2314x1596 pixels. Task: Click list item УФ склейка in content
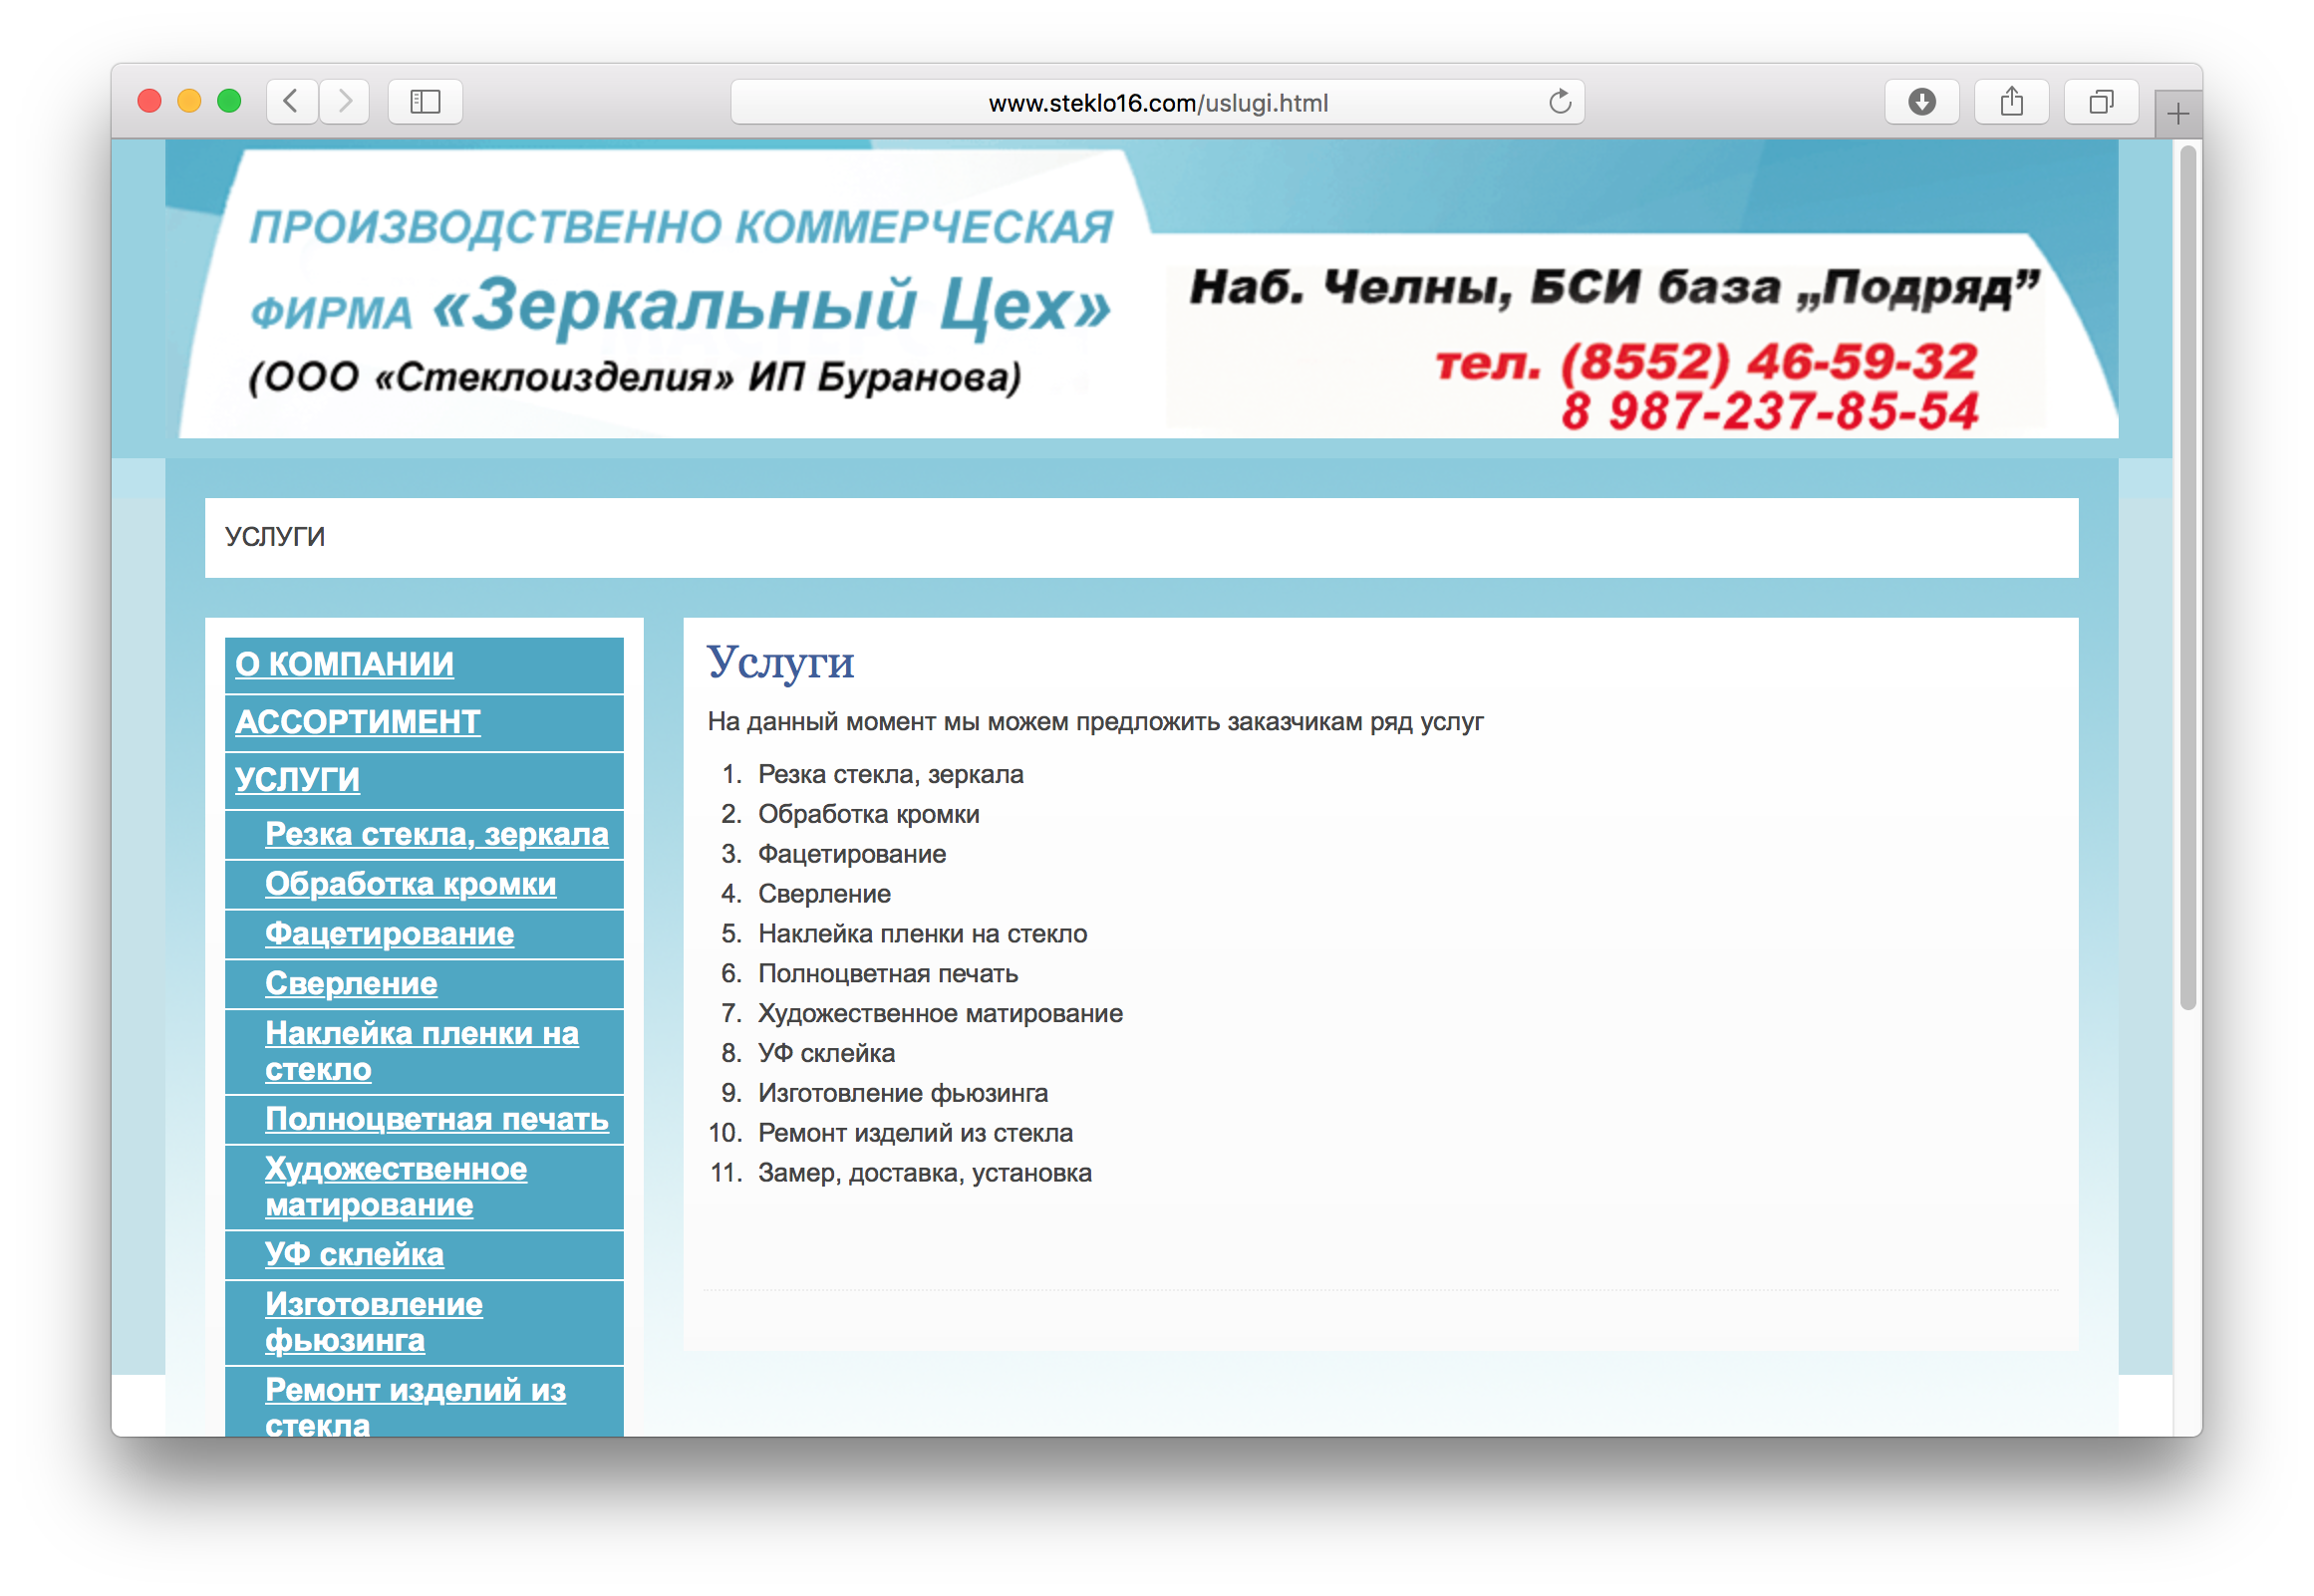click(827, 1055)
